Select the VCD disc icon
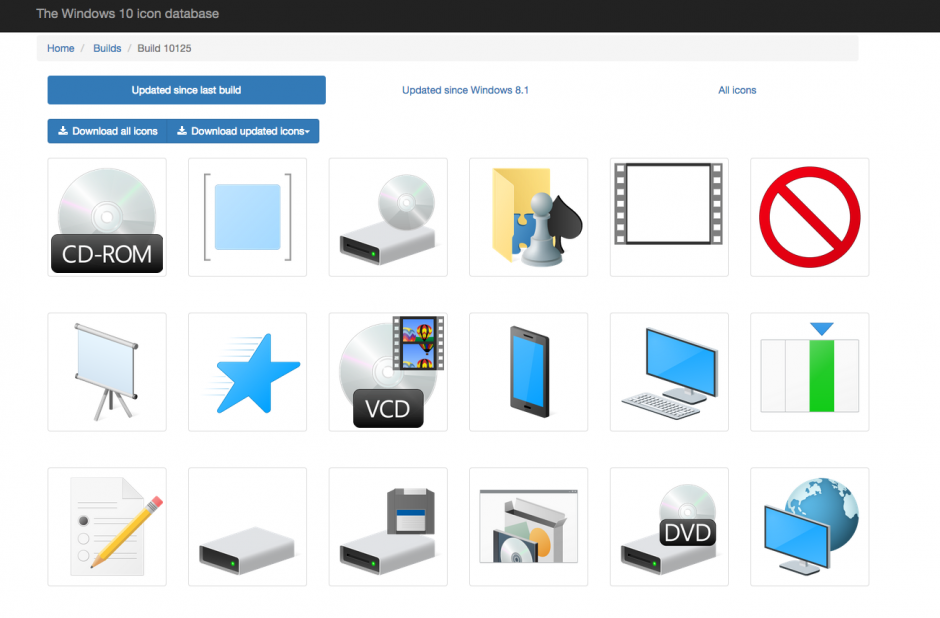This screenshot has height=618, width=940. coord(388,372)
